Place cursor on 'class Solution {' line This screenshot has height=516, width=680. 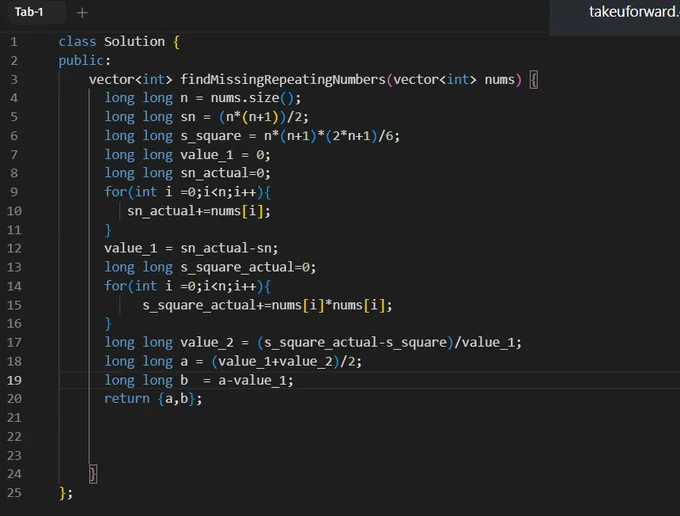pos(119,42)
